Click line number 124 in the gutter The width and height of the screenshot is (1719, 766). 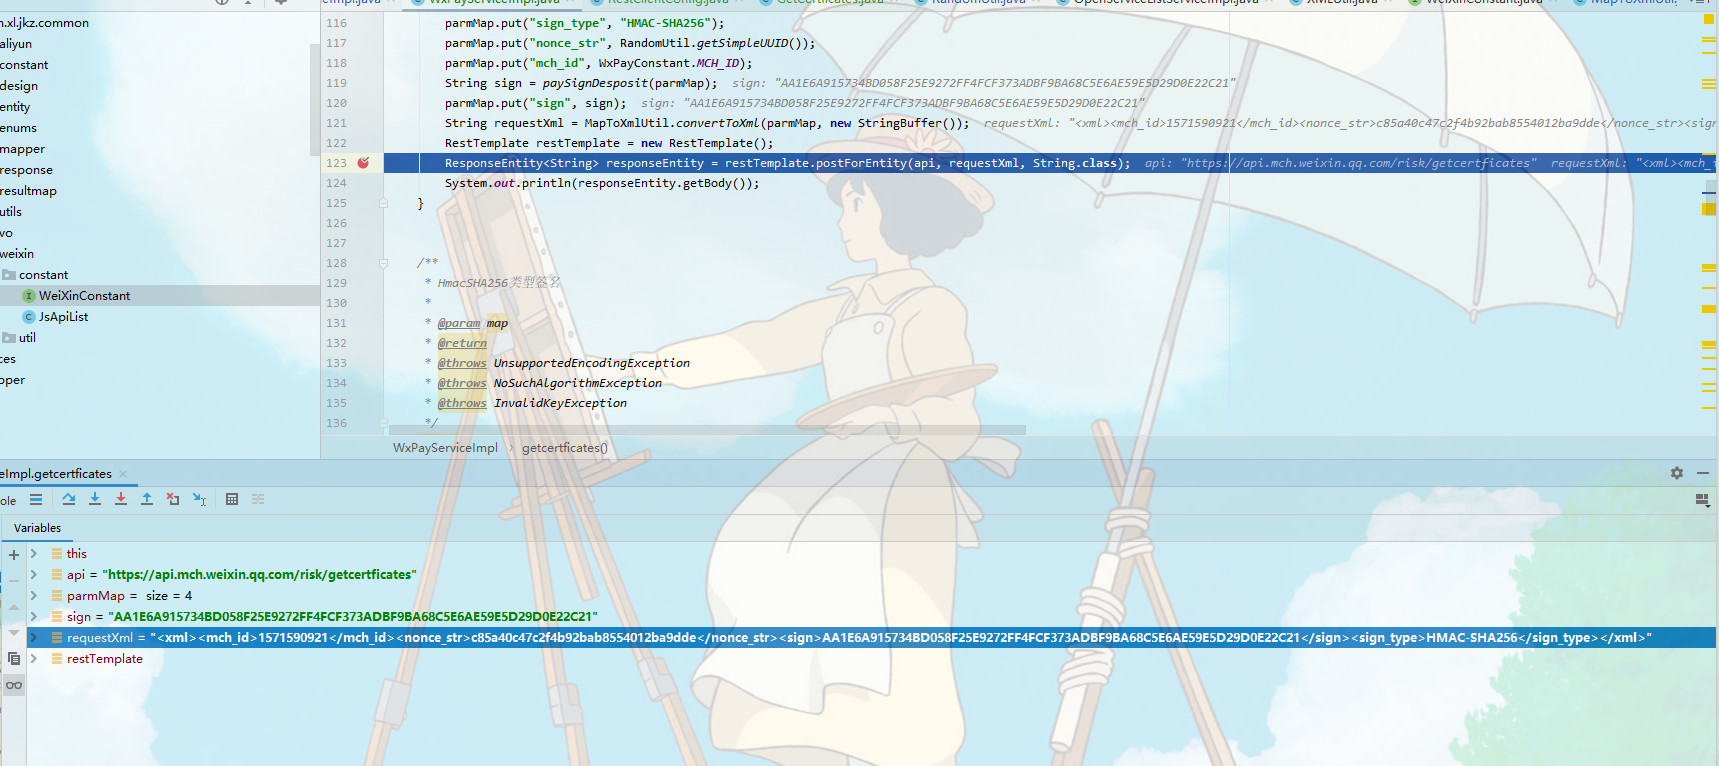click(x=336, y=183)
